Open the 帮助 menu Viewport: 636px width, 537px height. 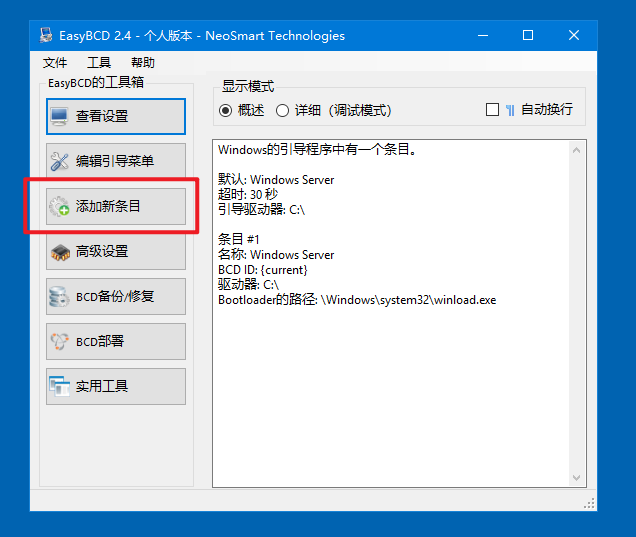click(143, 62)
